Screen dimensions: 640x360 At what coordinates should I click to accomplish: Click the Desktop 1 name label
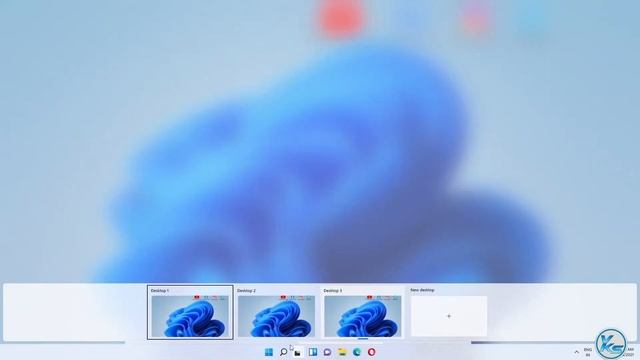[x=160, y=291]
